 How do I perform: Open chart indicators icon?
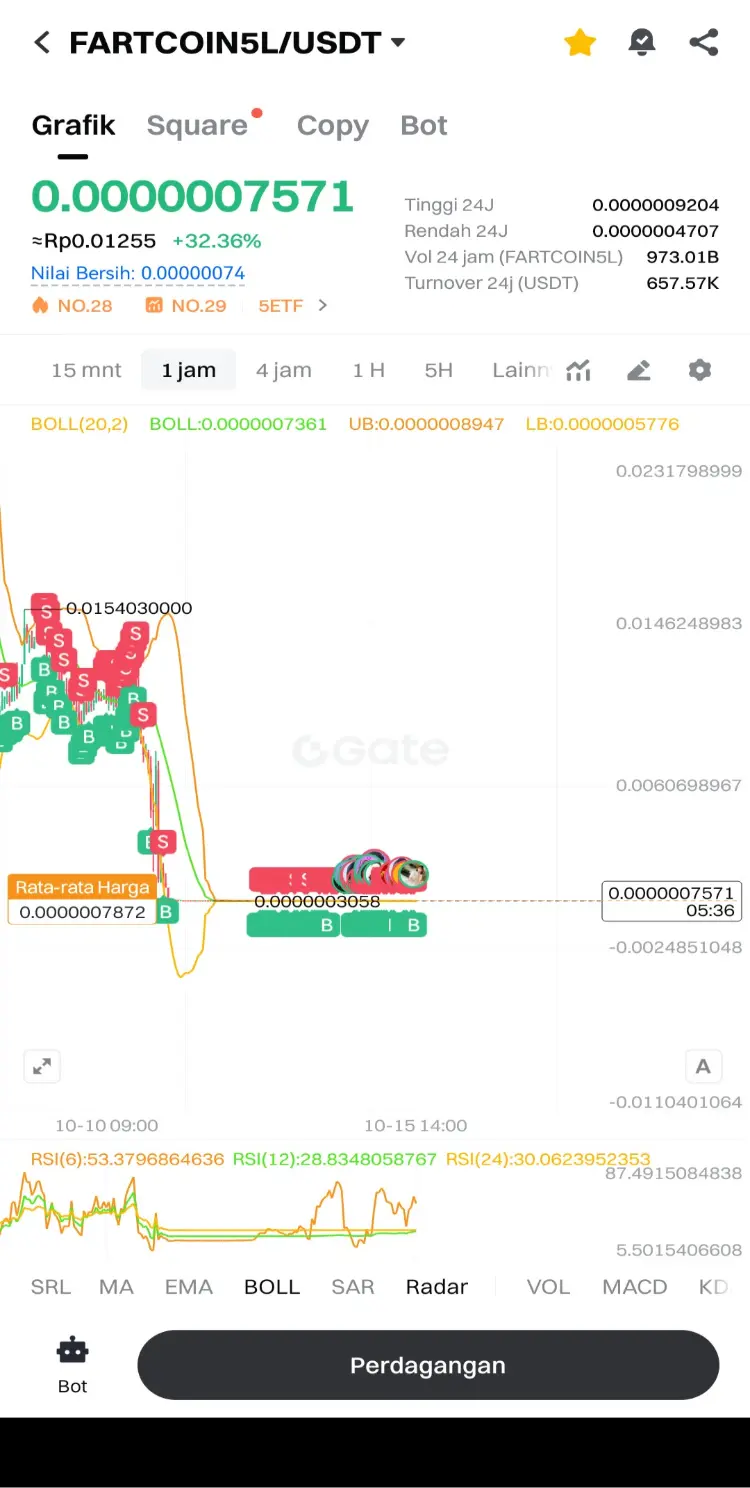[x=578, y=371]
